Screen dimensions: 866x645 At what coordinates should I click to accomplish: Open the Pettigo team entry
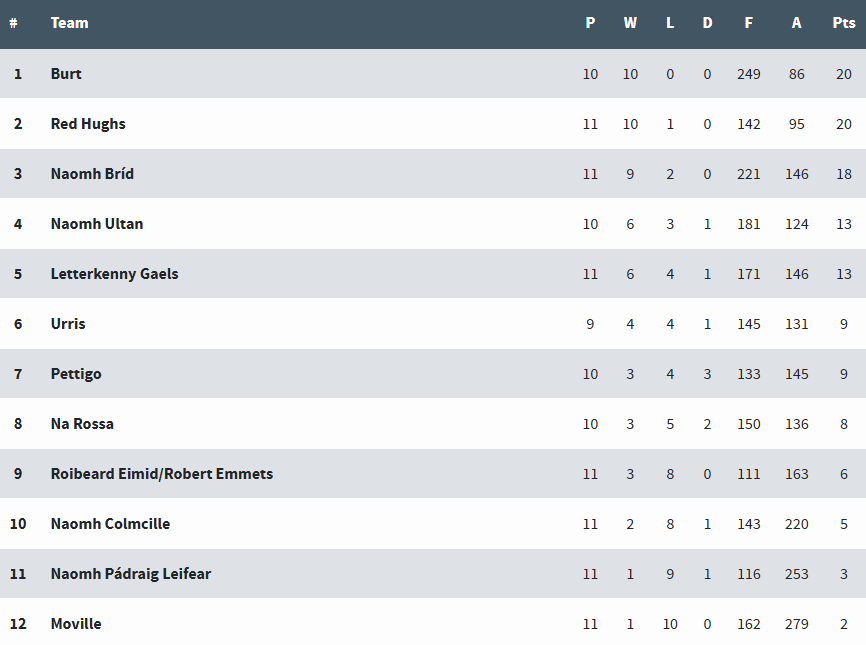76,374
